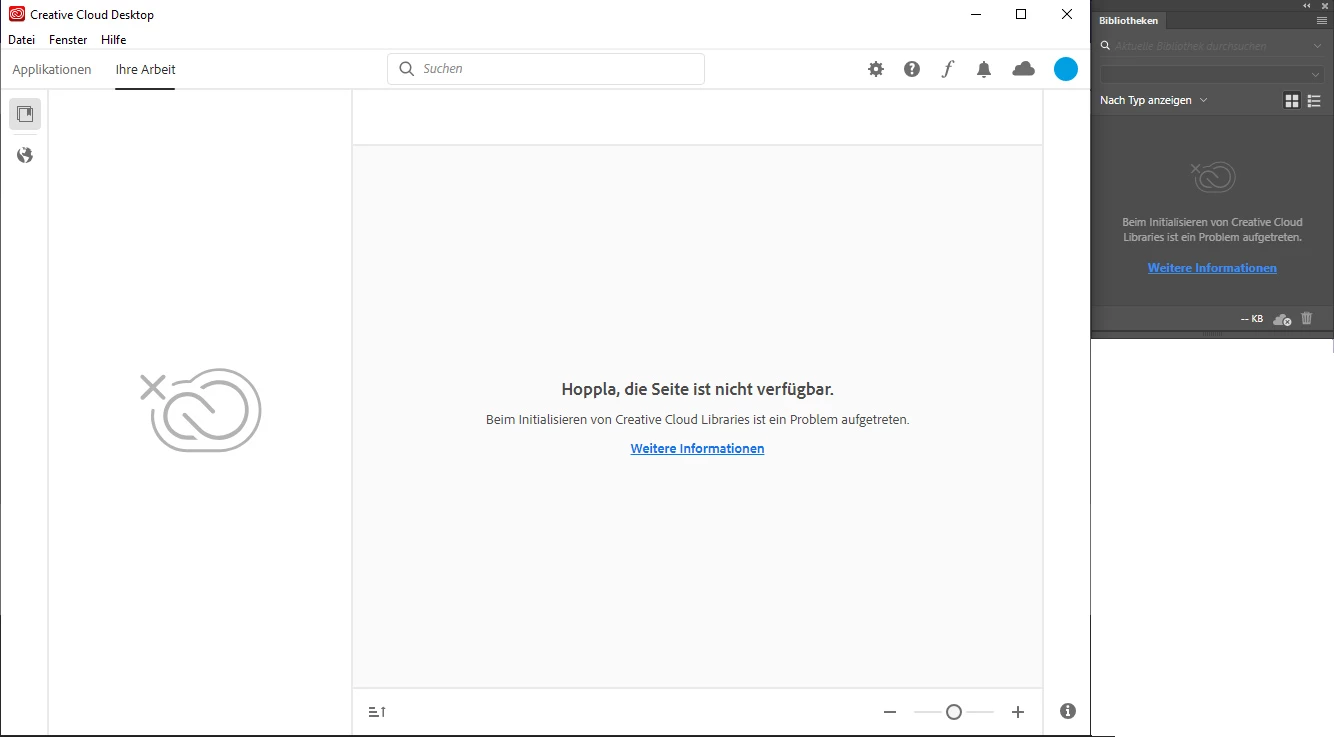Select the Ihre Arbeit tab
This screenshot has width=1334, height=737.
coord(145,69)
